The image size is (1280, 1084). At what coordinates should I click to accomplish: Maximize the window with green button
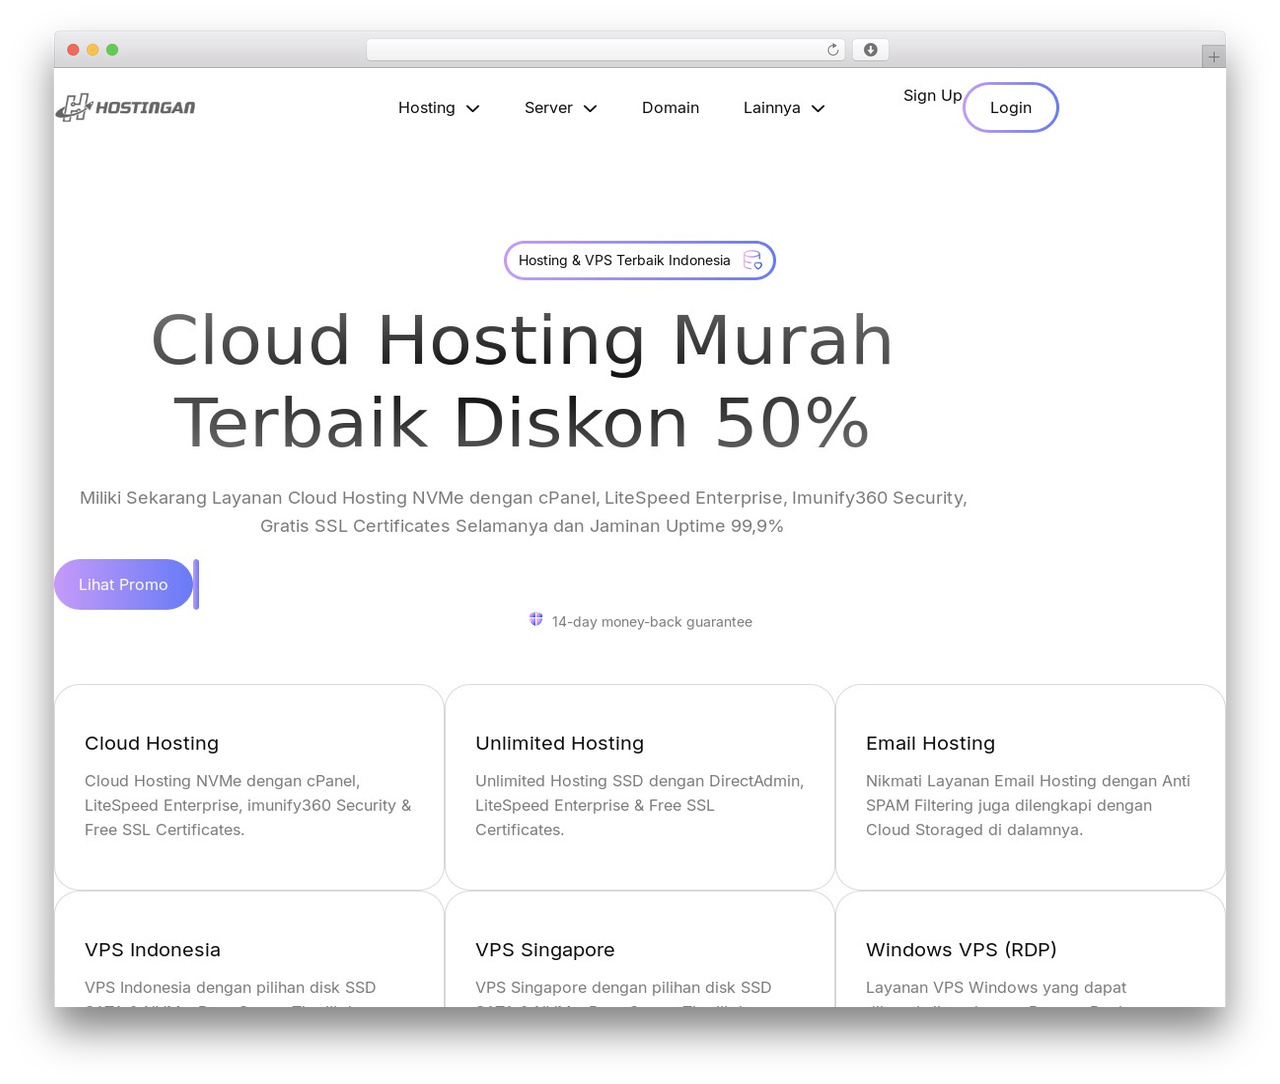coord(112,50)
